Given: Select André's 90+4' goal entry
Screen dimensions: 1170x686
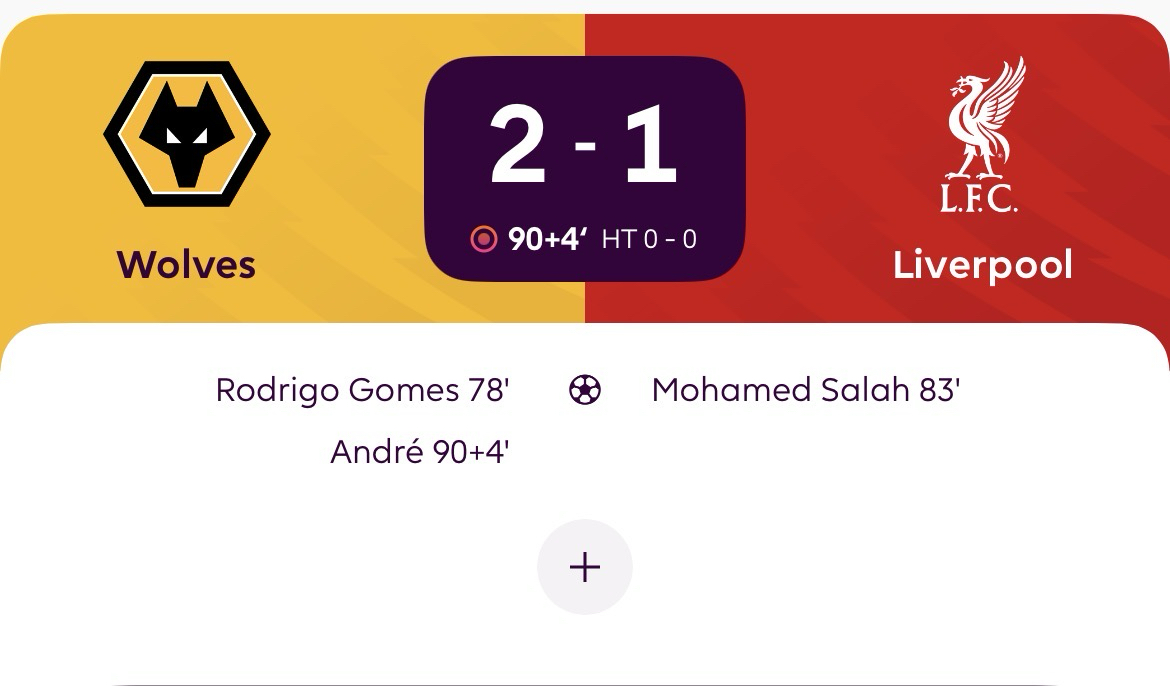Looking at the screenshot, I should coord(420,453).
